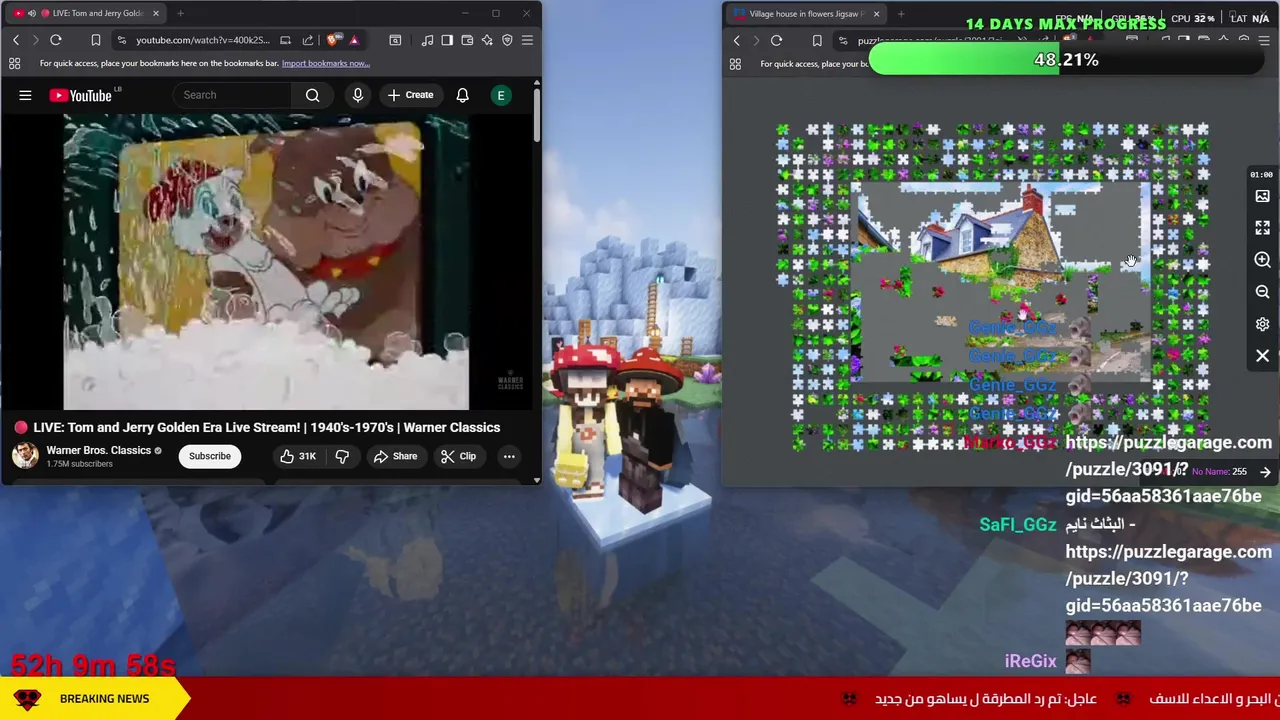Zoom out on the jigsaw puzzle
The image size is (1280, 720).
1263,292
